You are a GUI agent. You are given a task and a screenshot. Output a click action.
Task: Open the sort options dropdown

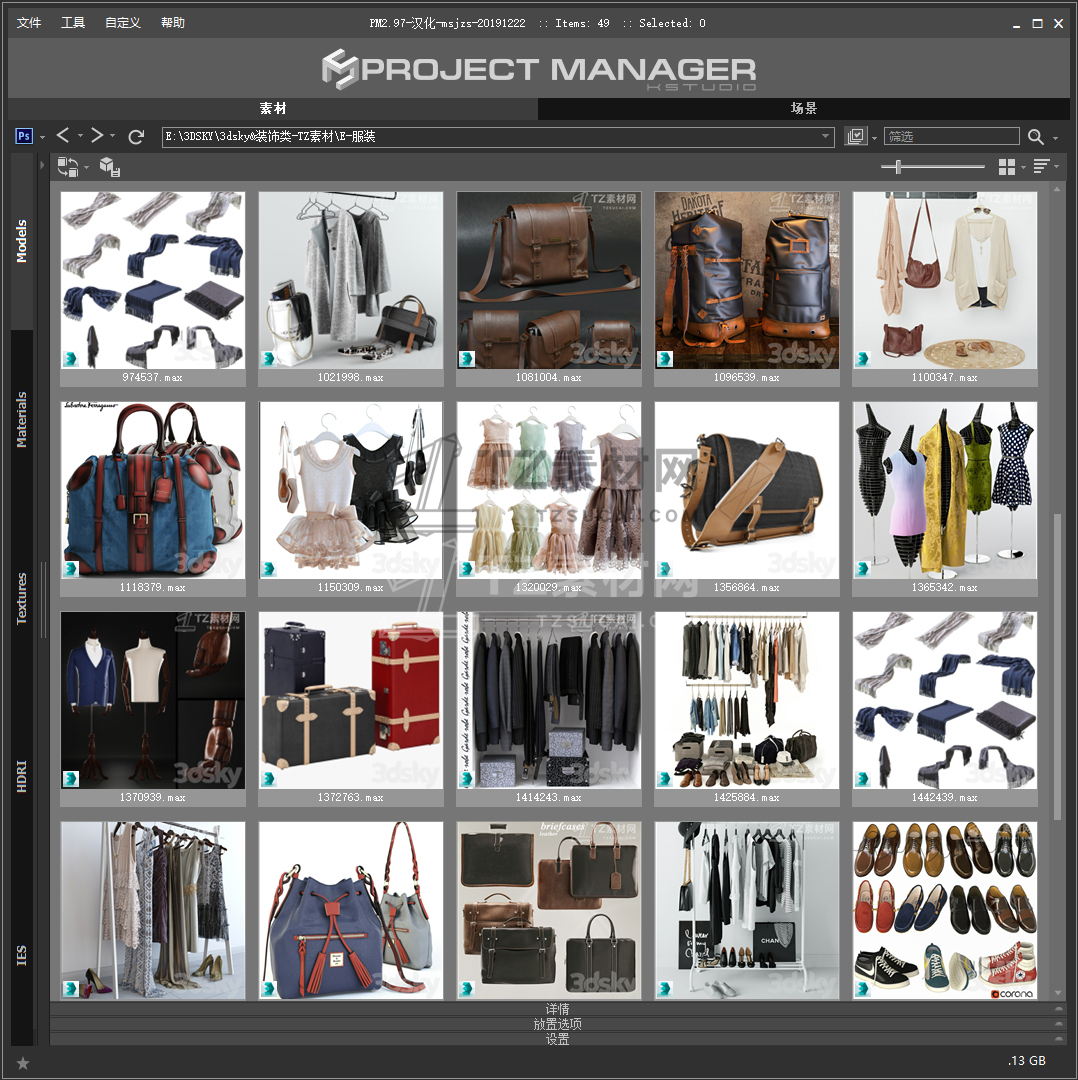point(1042,167)
